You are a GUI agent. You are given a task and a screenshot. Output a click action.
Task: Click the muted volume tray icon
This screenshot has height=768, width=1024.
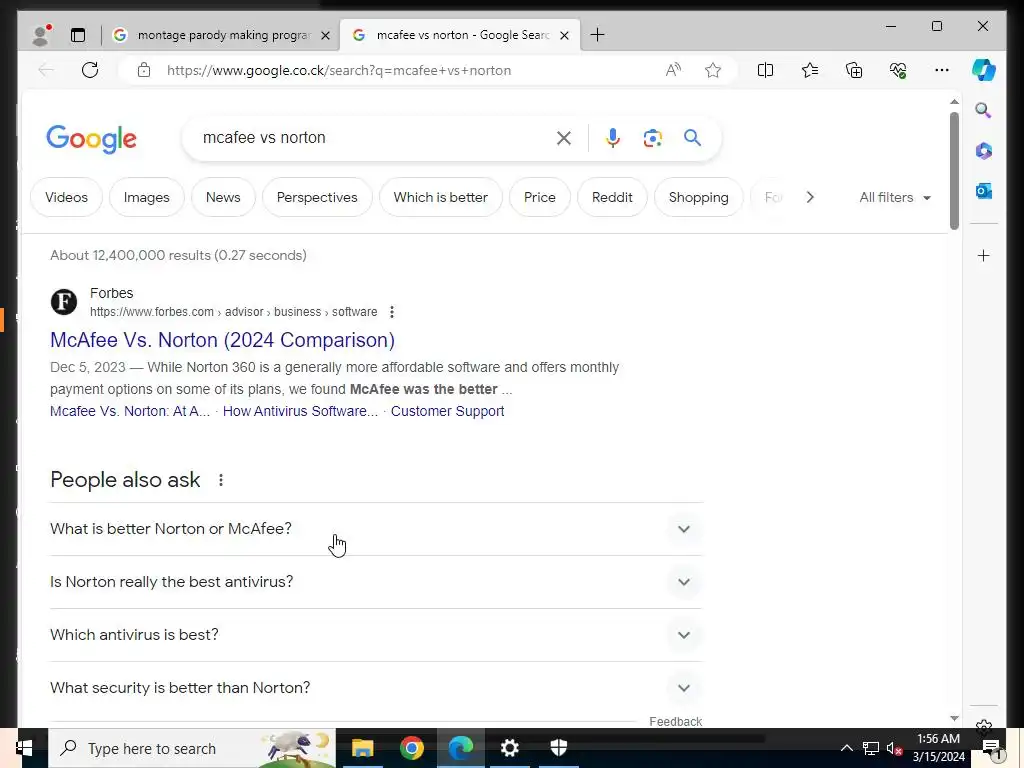pos(893,748)
